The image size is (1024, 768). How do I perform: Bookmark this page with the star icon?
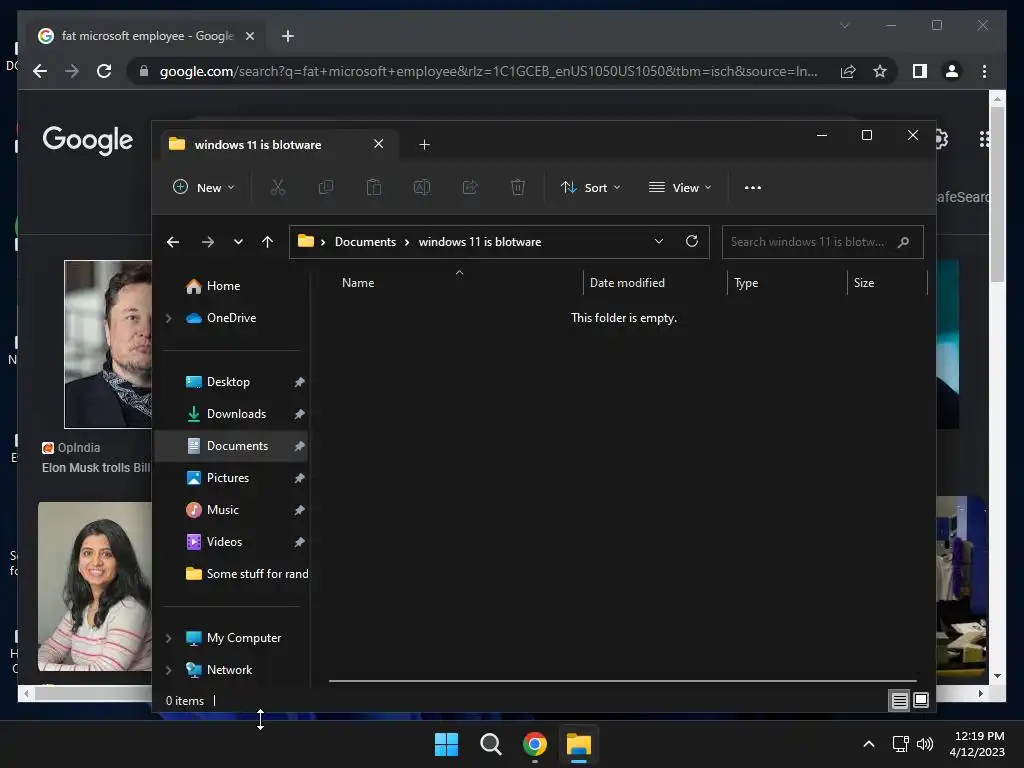click(x=880, y=71)
